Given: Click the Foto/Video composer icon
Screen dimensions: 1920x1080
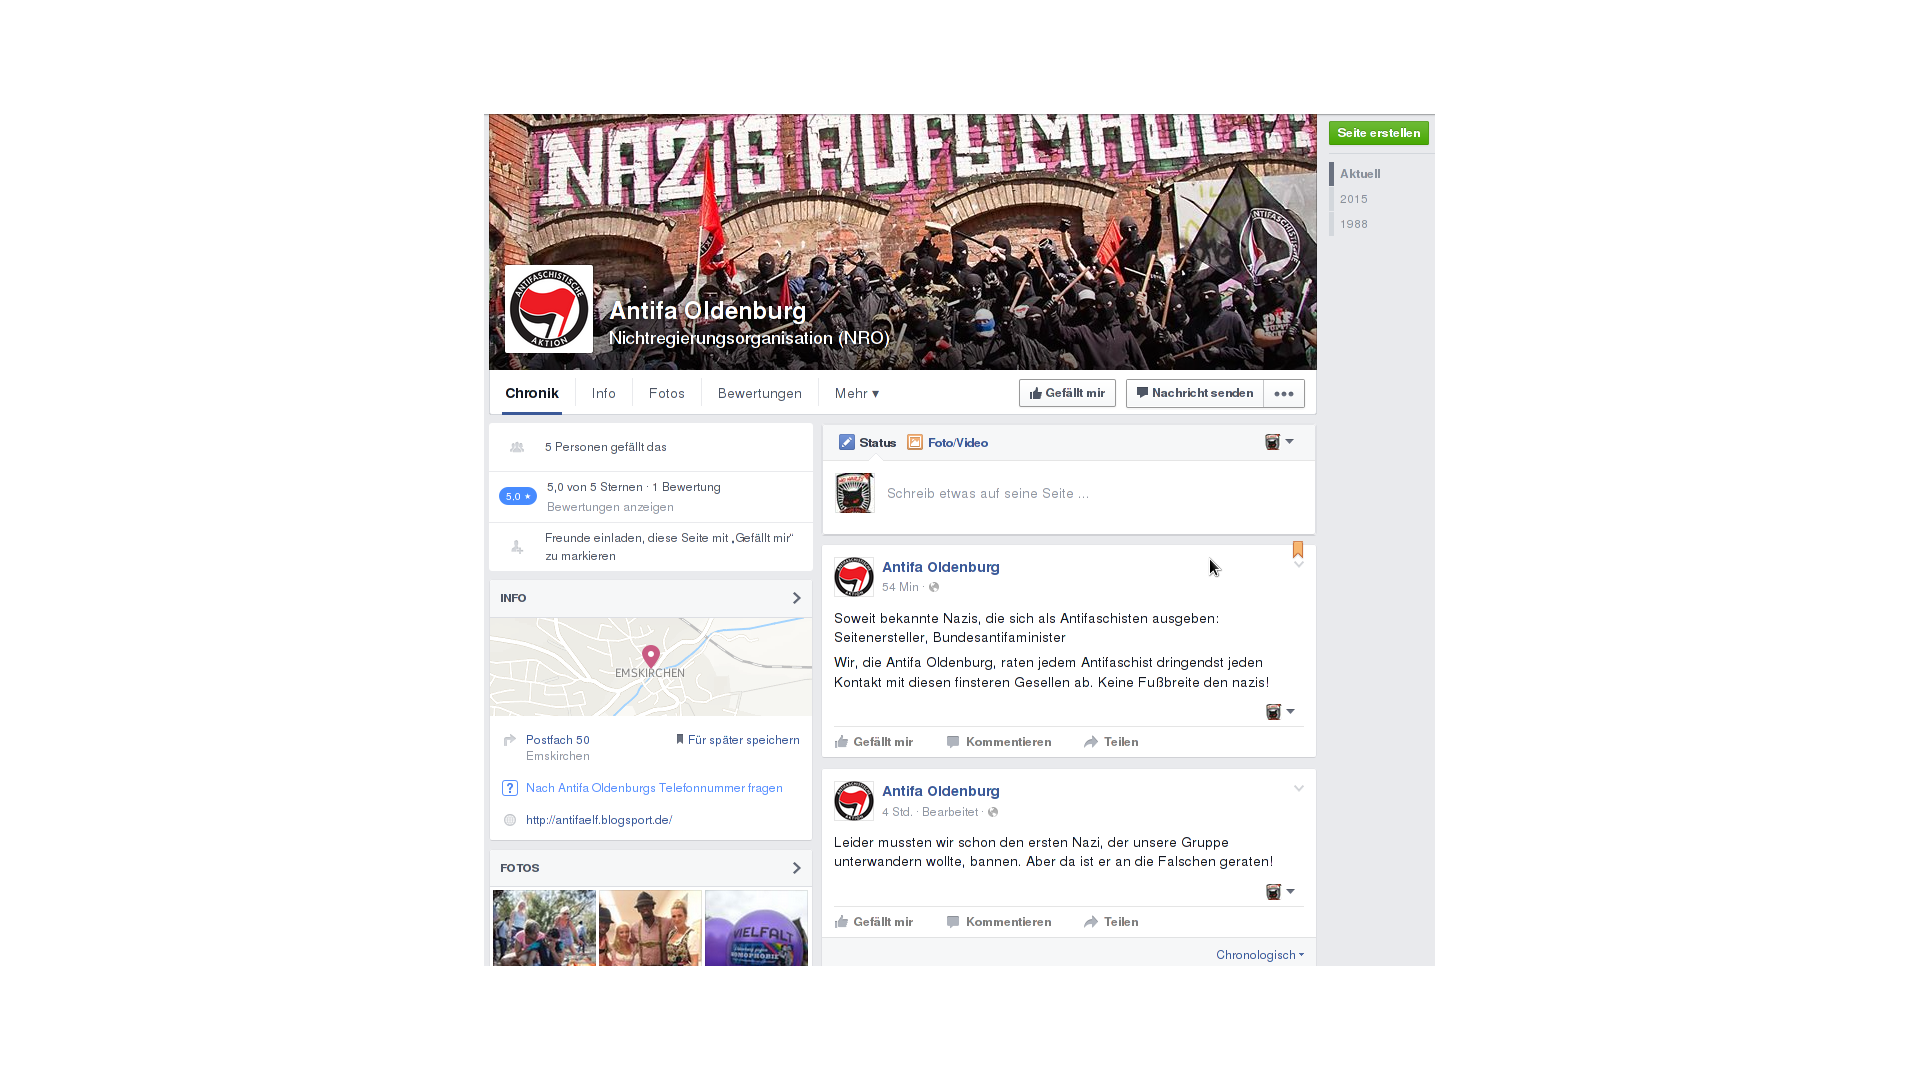Looking at the screenshot, I should point(915,442).
